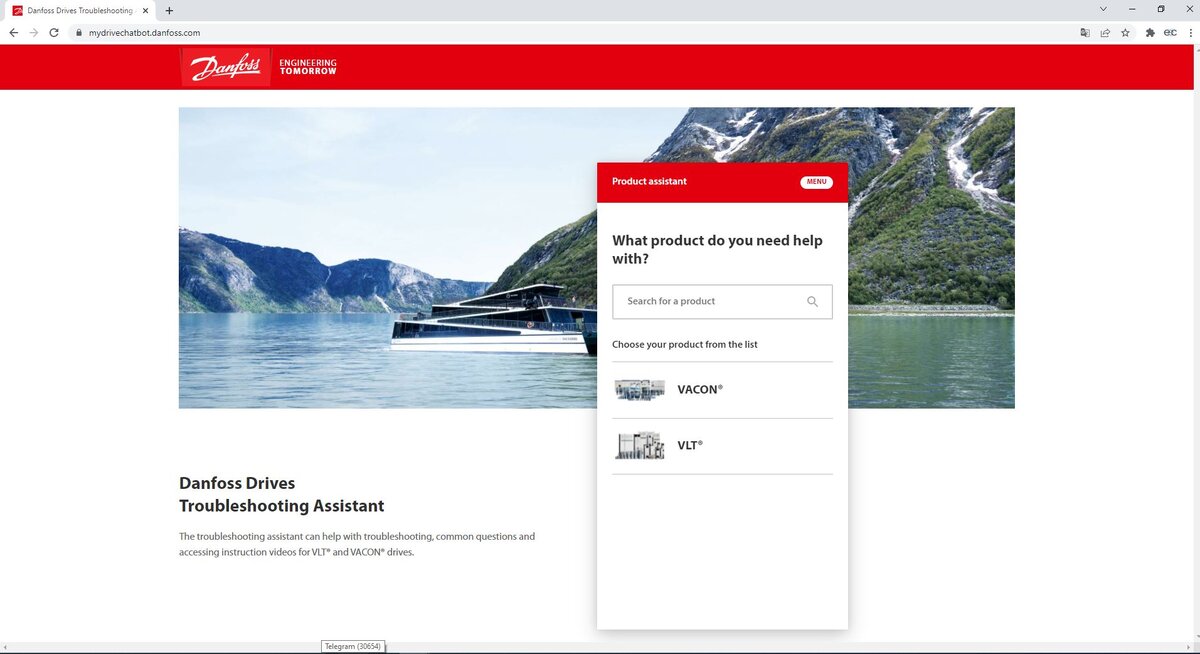Select the Danfoss Drives Troubleshooting tab
The image size is (1200, 654).
coord(80,10)
